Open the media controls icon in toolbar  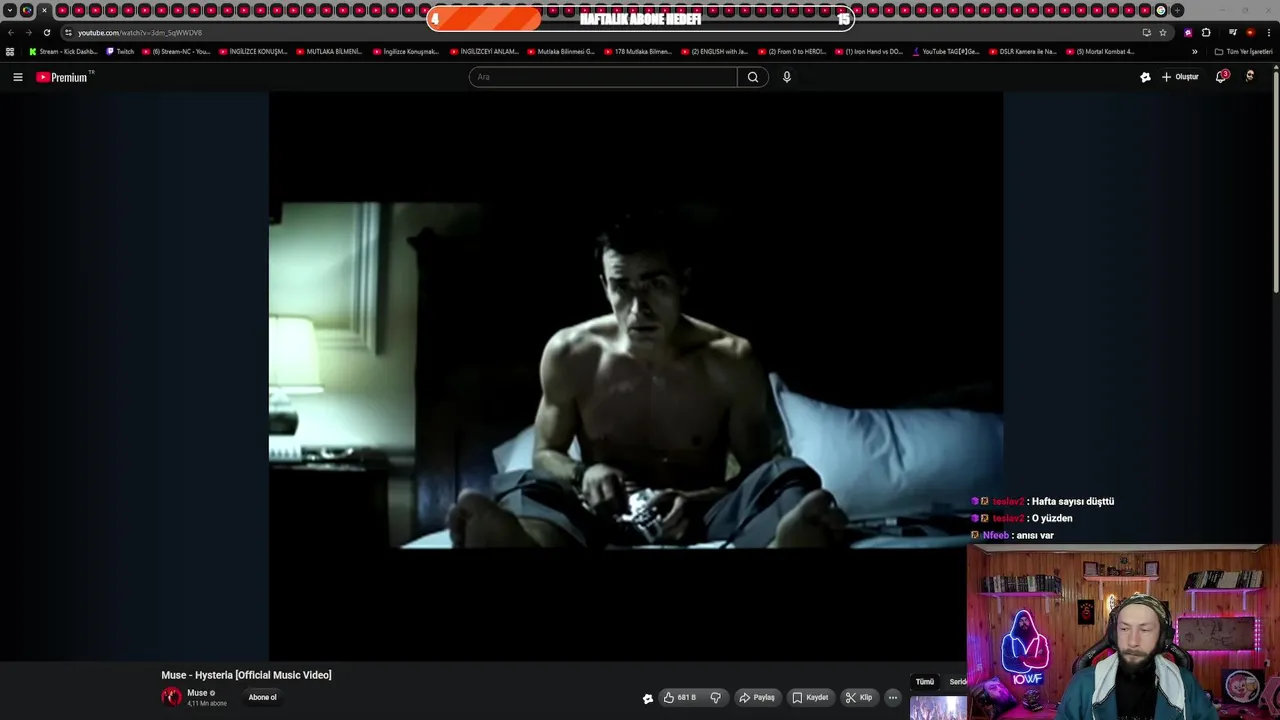tap(1233, 32)
